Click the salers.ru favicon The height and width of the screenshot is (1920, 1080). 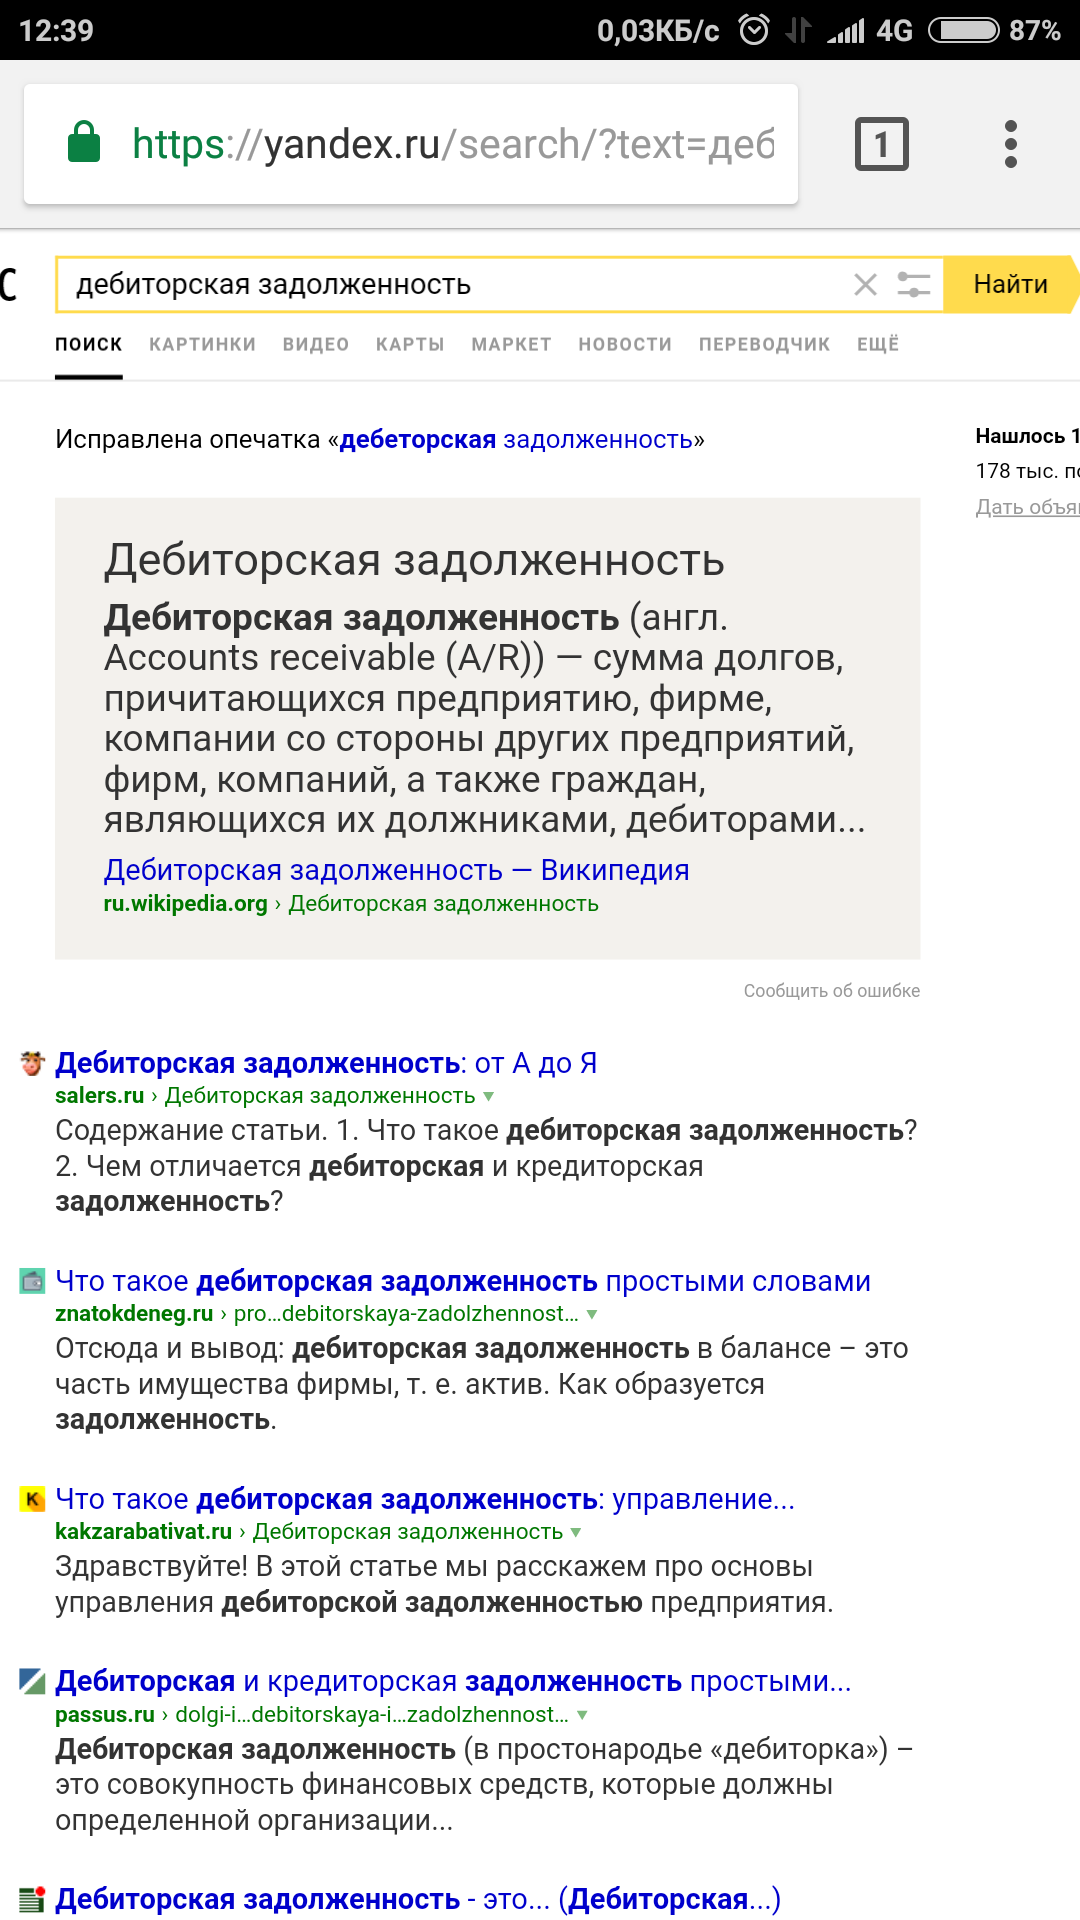coord(32,1063)
